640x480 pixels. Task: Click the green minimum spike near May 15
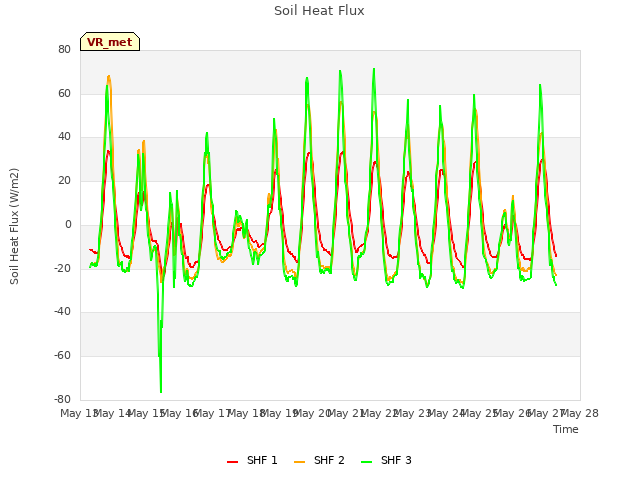(x=161, y=392)
